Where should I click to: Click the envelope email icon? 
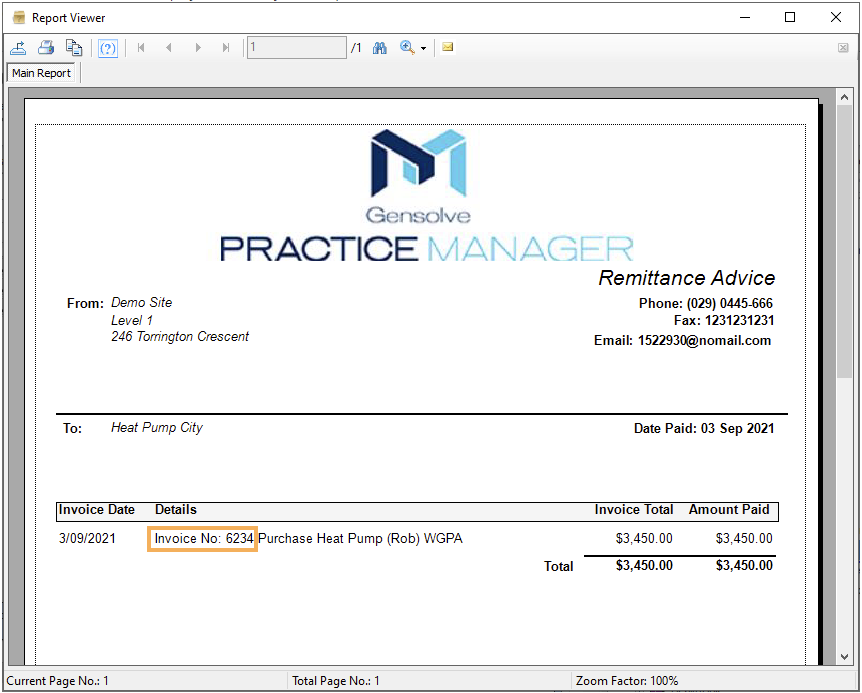(447, 47)
